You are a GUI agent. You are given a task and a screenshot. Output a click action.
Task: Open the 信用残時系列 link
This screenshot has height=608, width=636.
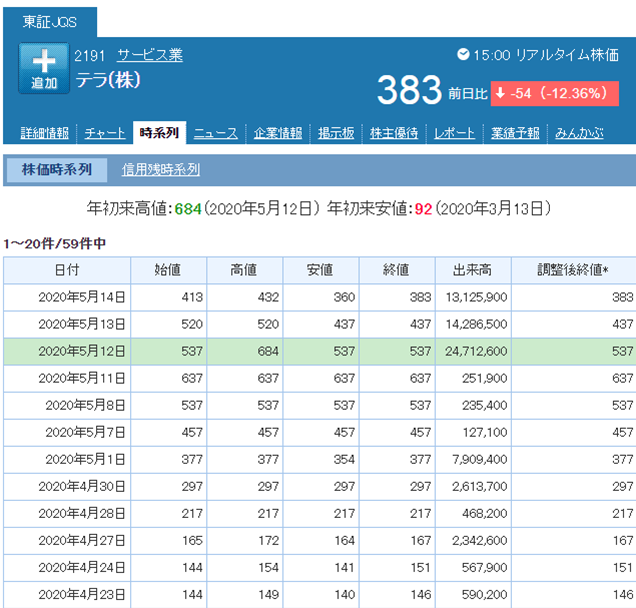[x=161, y=170]
